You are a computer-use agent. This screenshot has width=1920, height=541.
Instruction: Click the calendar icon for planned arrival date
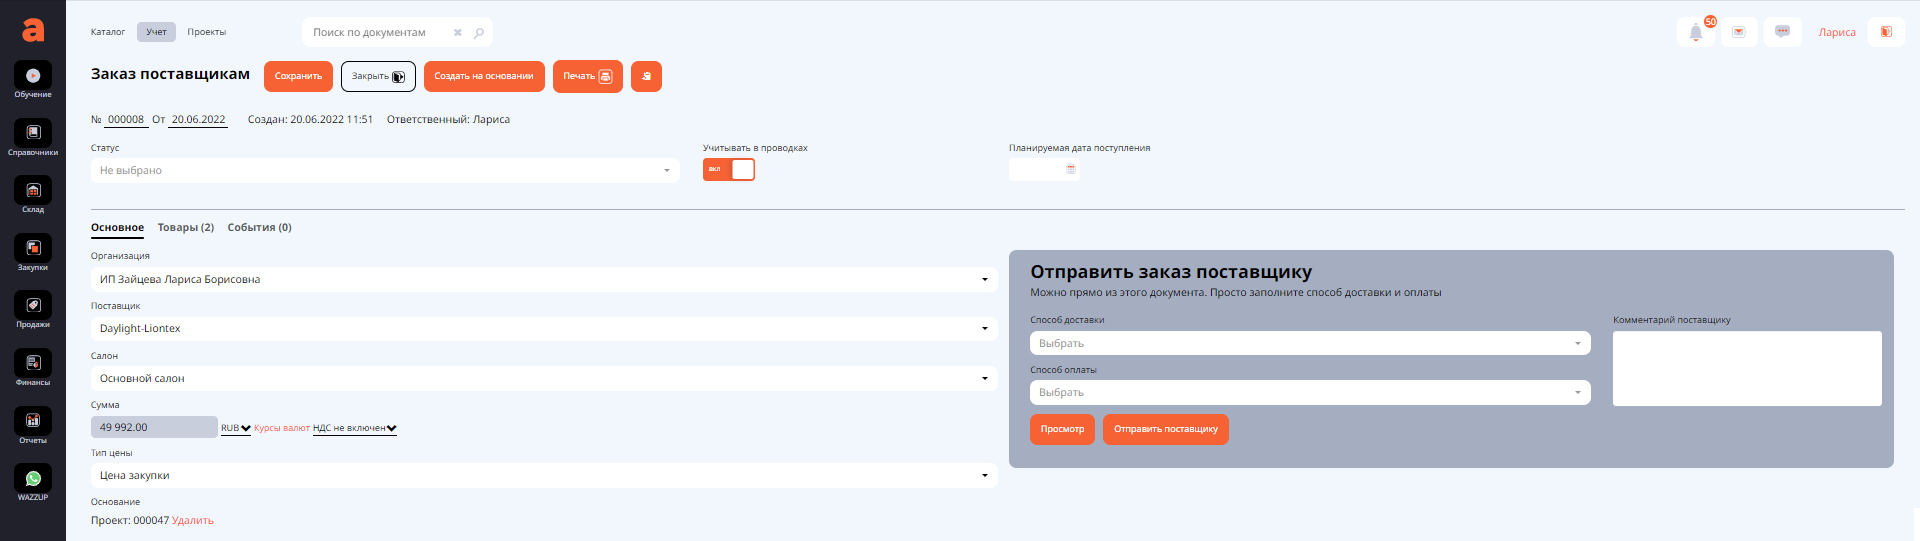(1071, 170)
